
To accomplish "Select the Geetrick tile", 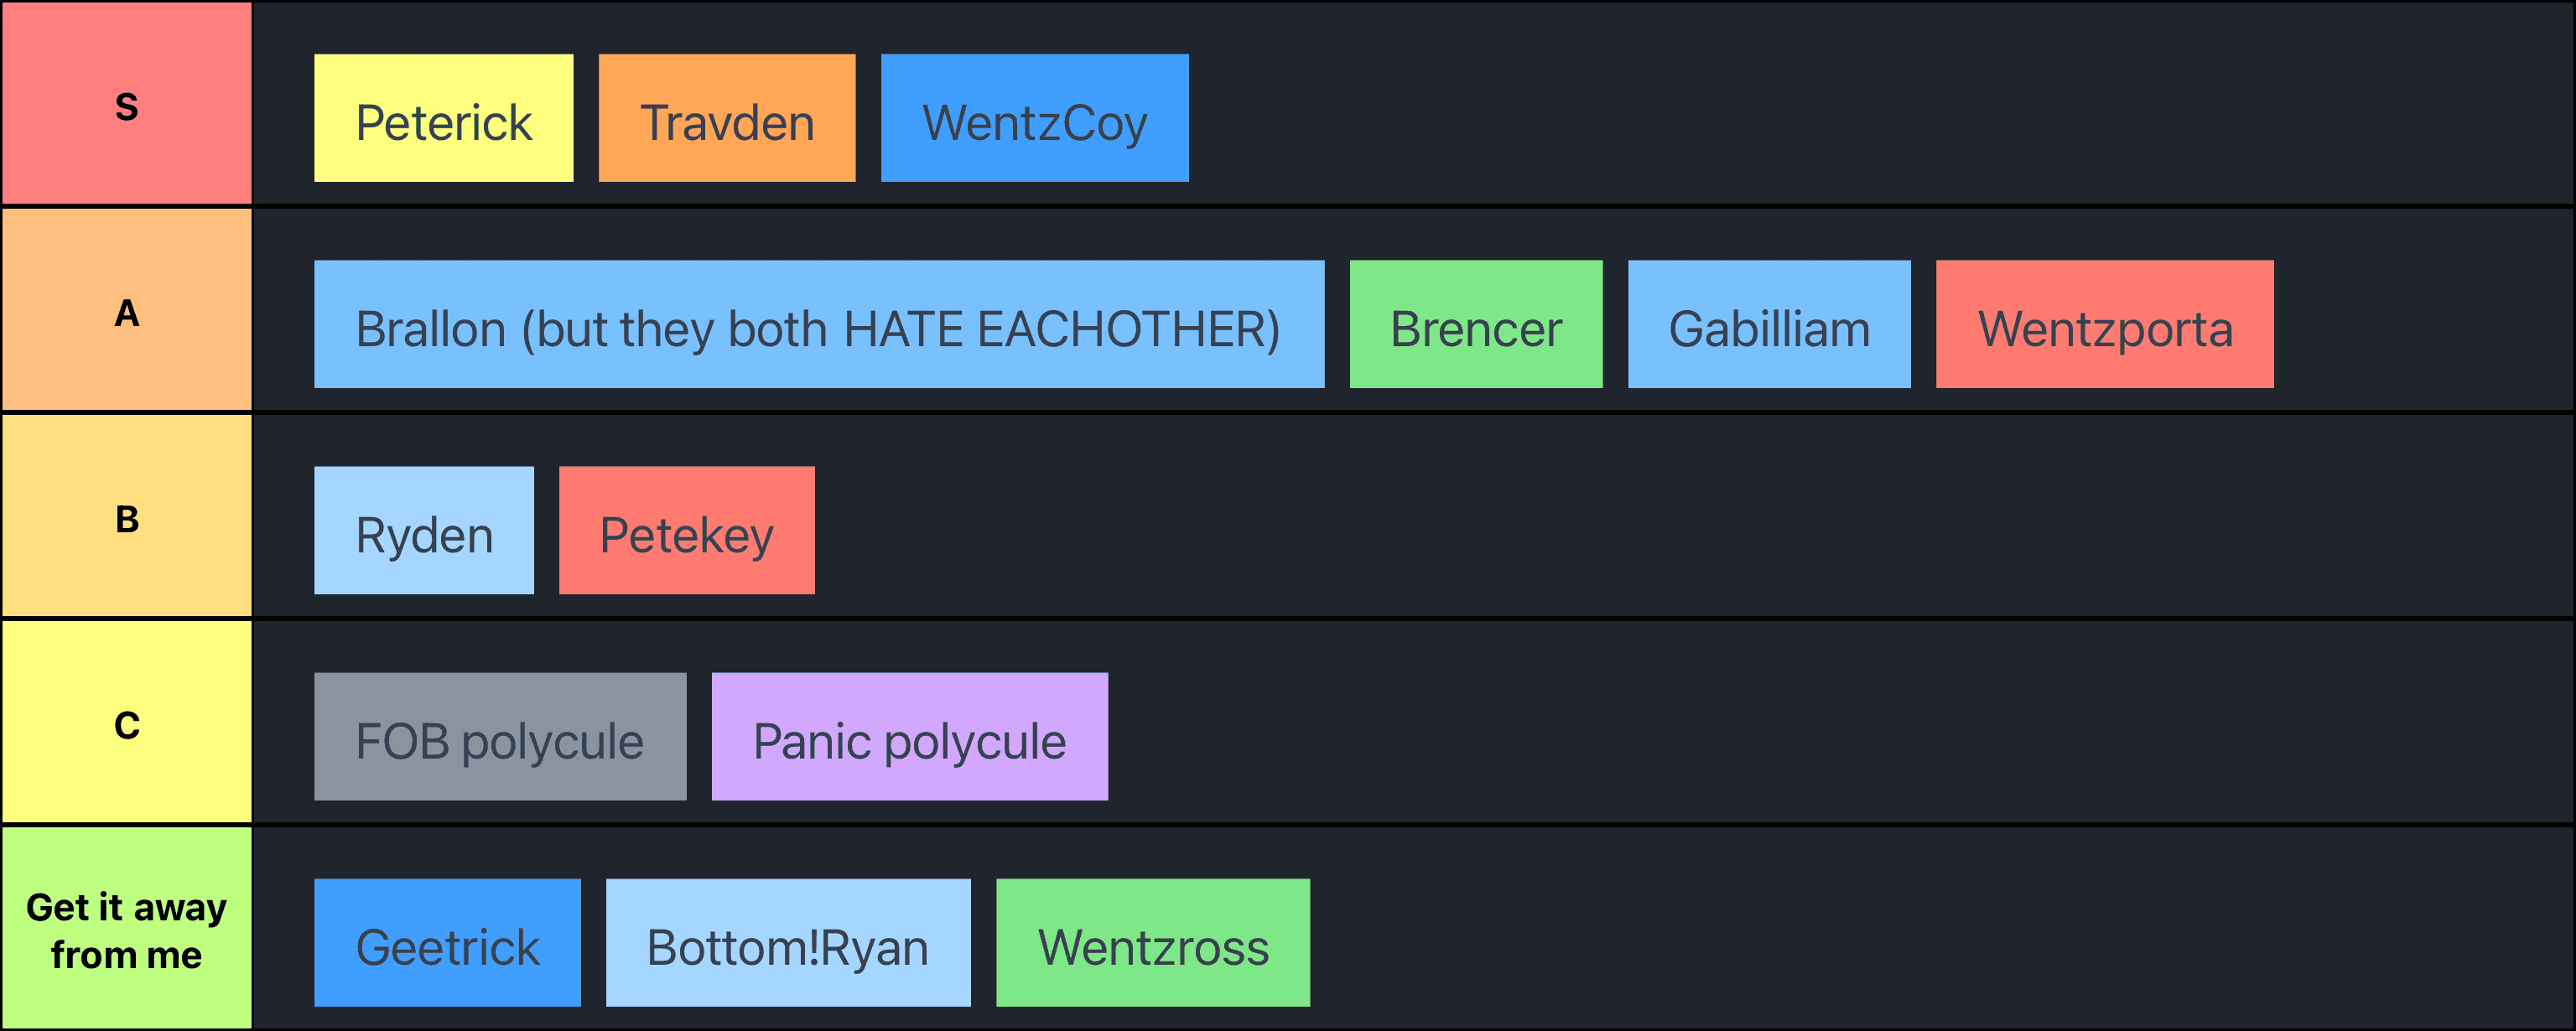I will pyautogui.click(x=447, y=942).
